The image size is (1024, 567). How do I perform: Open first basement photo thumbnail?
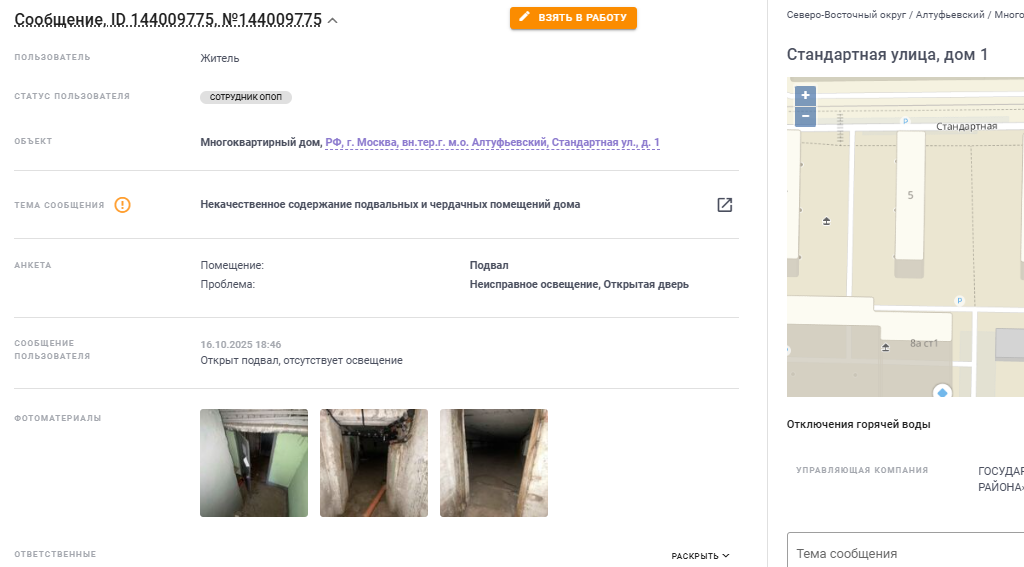(x=254, y=463)
